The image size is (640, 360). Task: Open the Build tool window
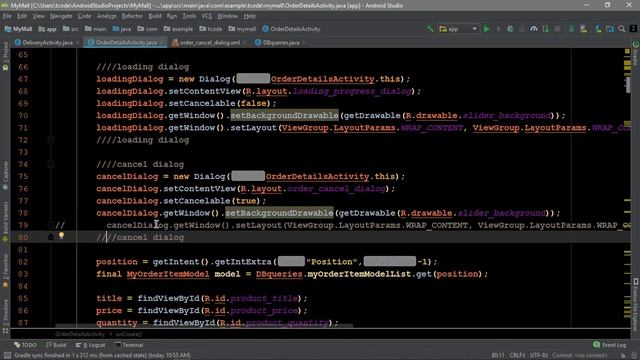tap(57, 345)
